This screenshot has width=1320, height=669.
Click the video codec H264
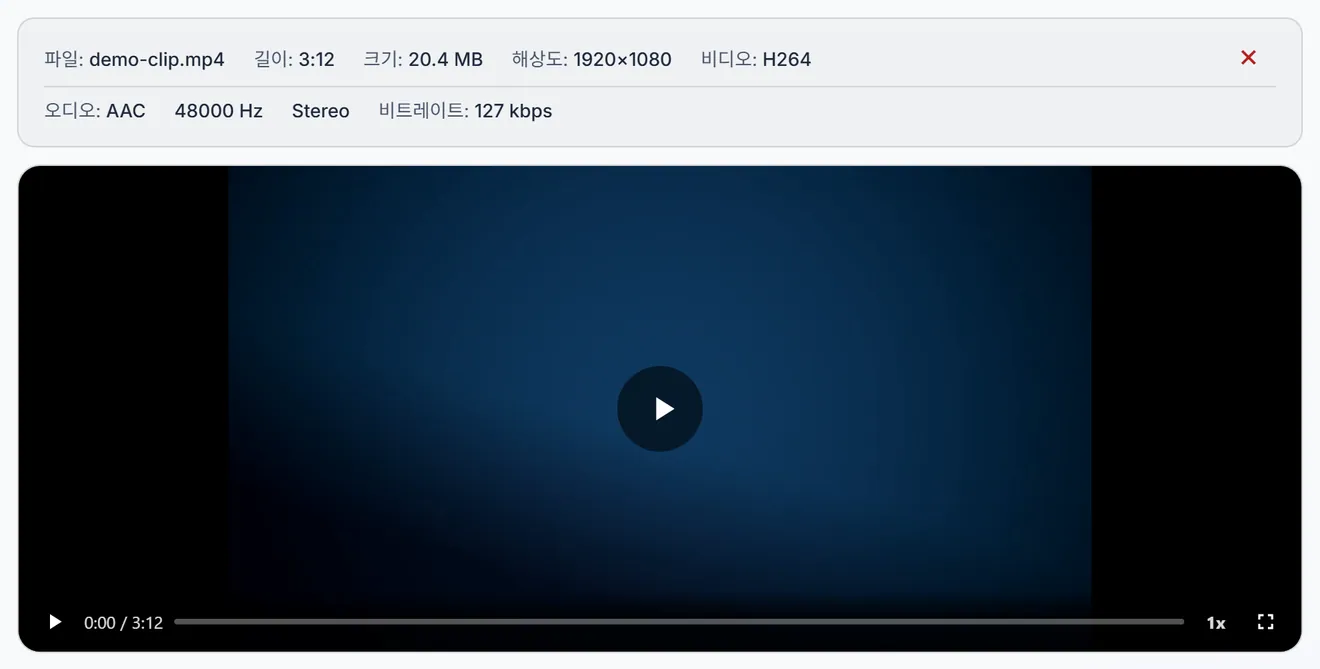pyautogui.click(x=786, y=59)
